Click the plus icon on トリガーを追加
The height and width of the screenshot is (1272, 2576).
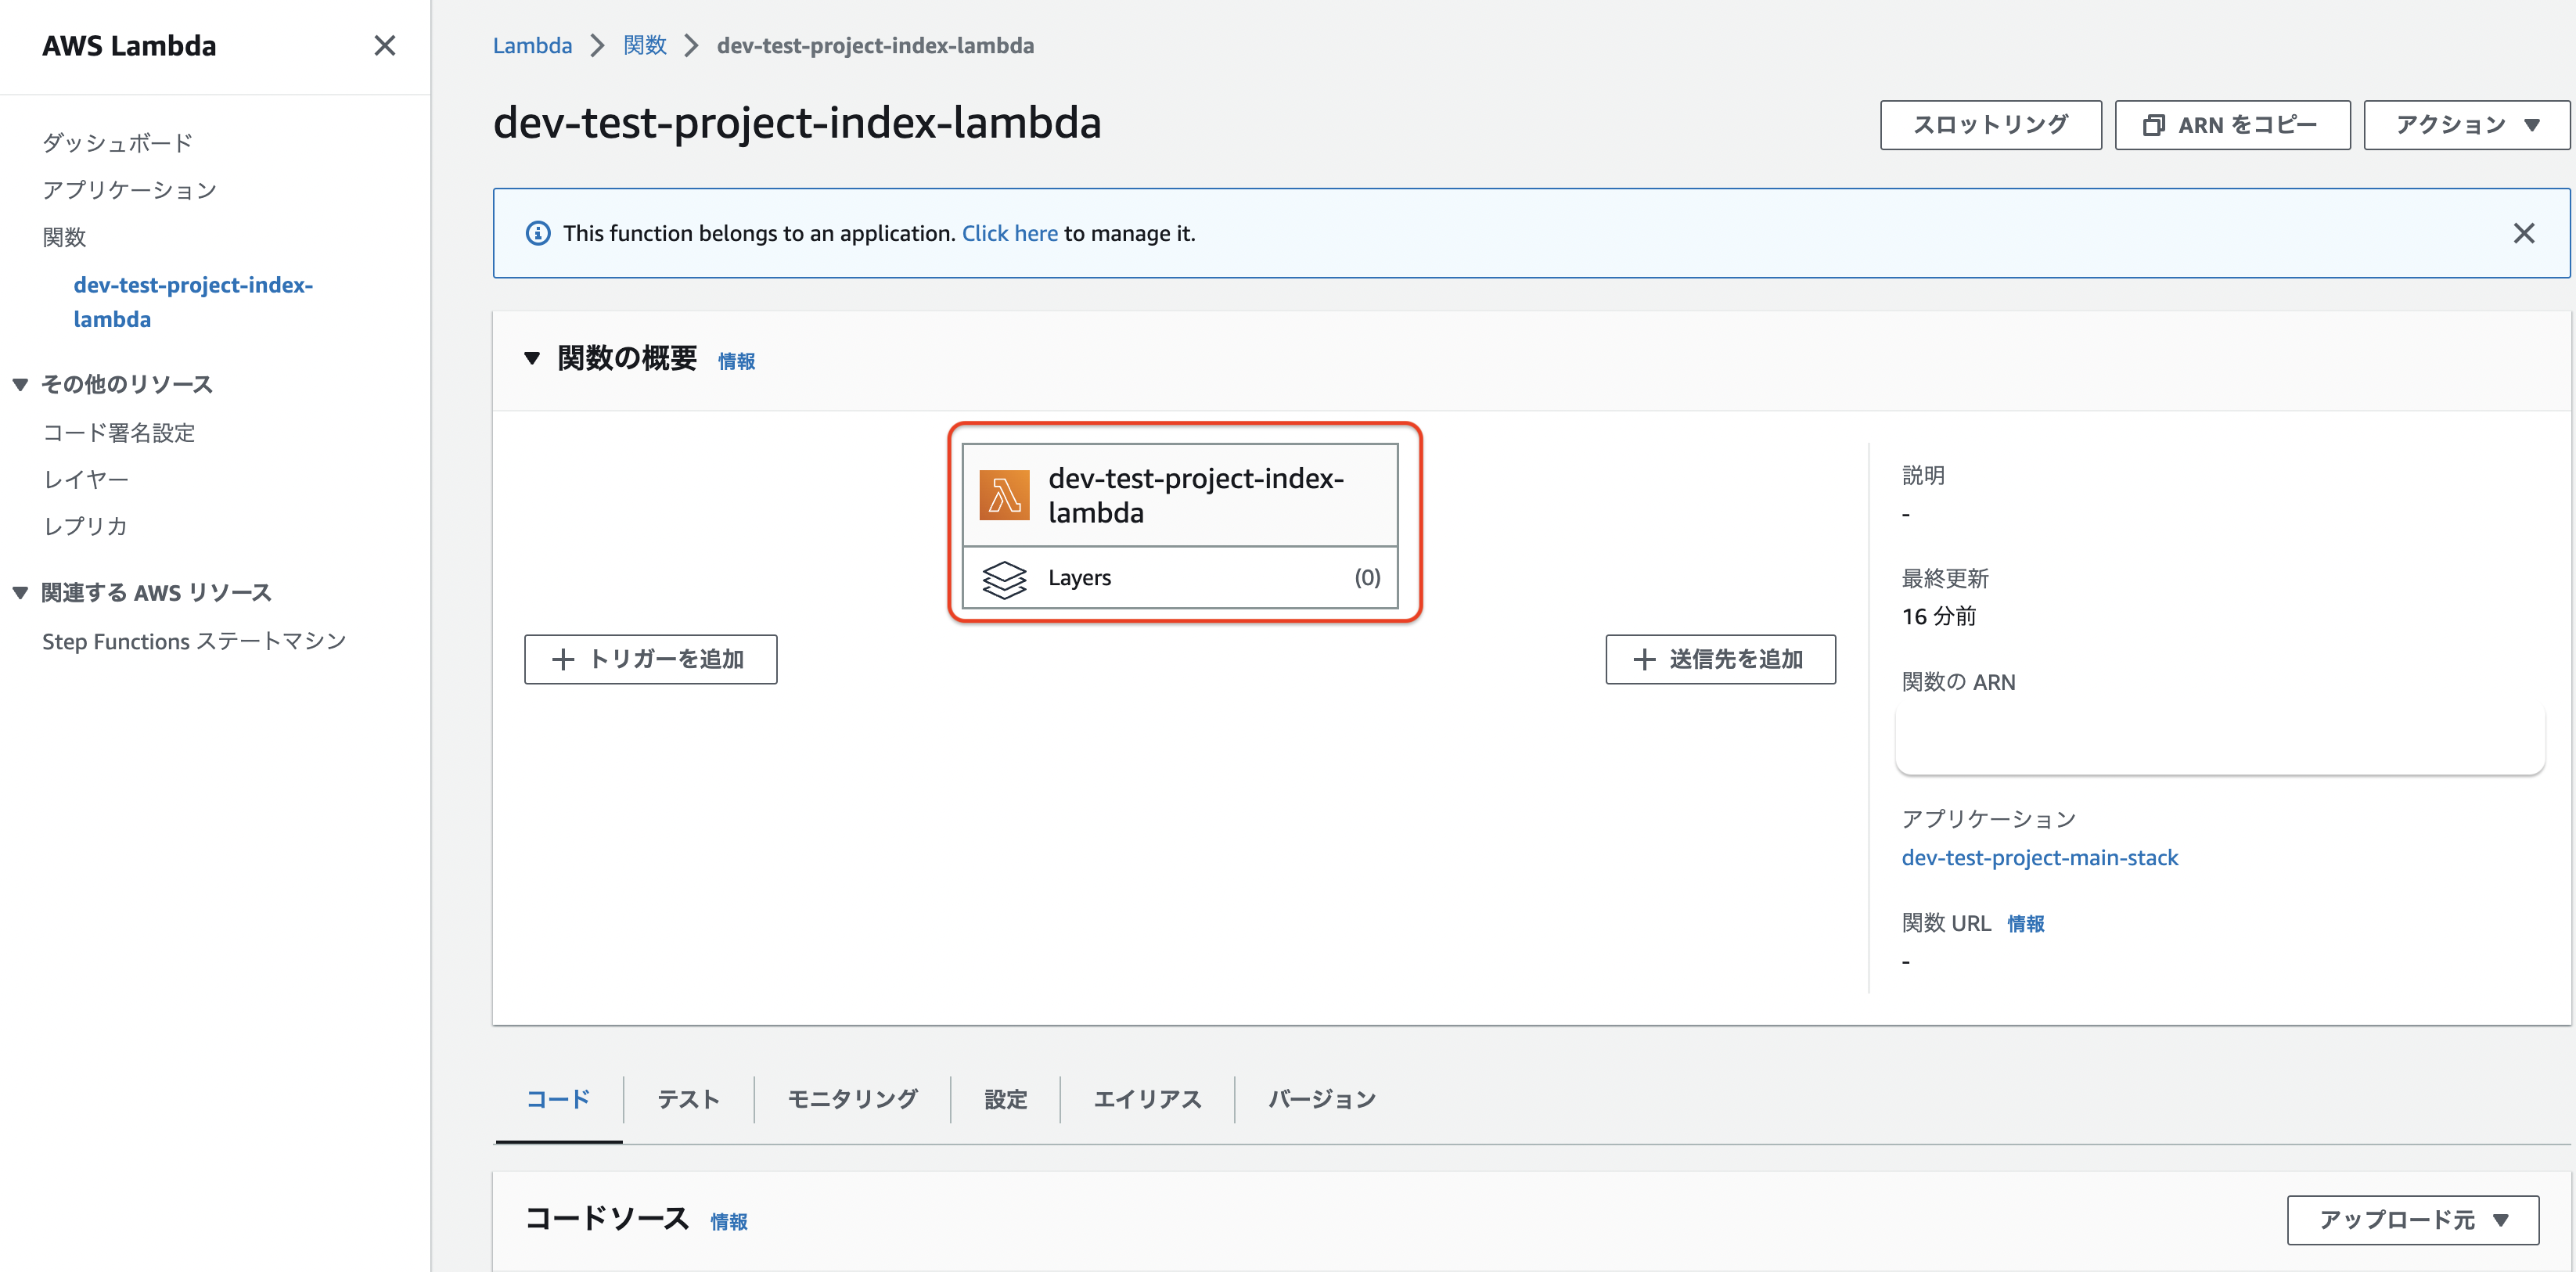pos(563,659)
